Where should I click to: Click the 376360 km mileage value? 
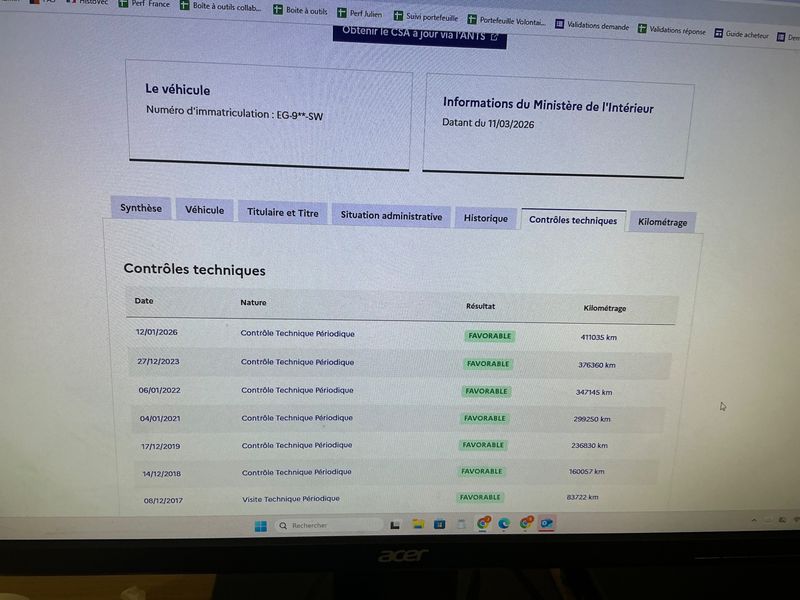(596, 365)
